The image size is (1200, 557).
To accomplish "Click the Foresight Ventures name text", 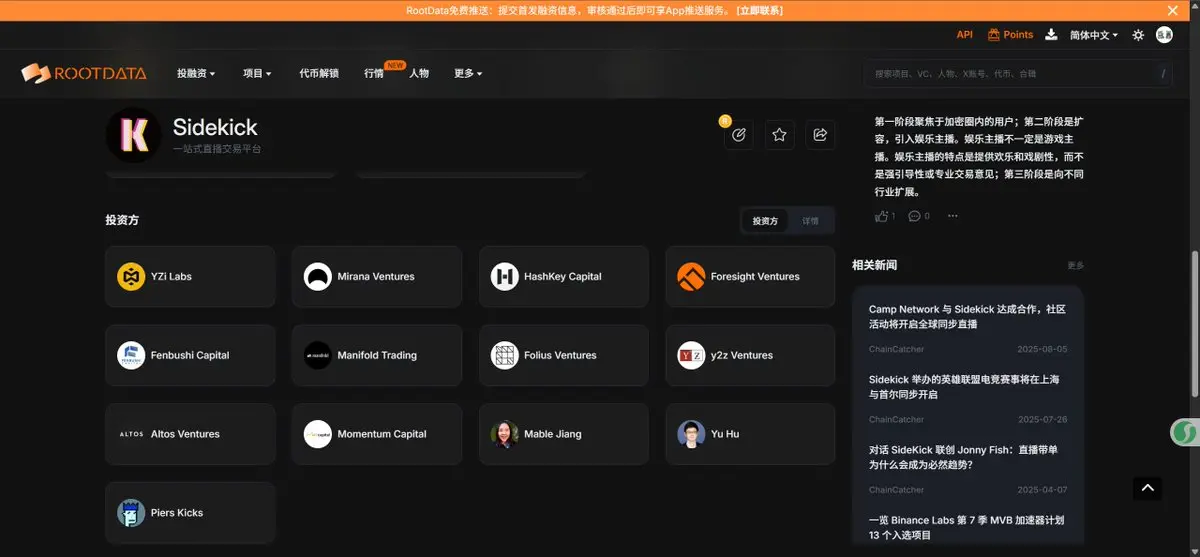I will [x=755, y=277].
